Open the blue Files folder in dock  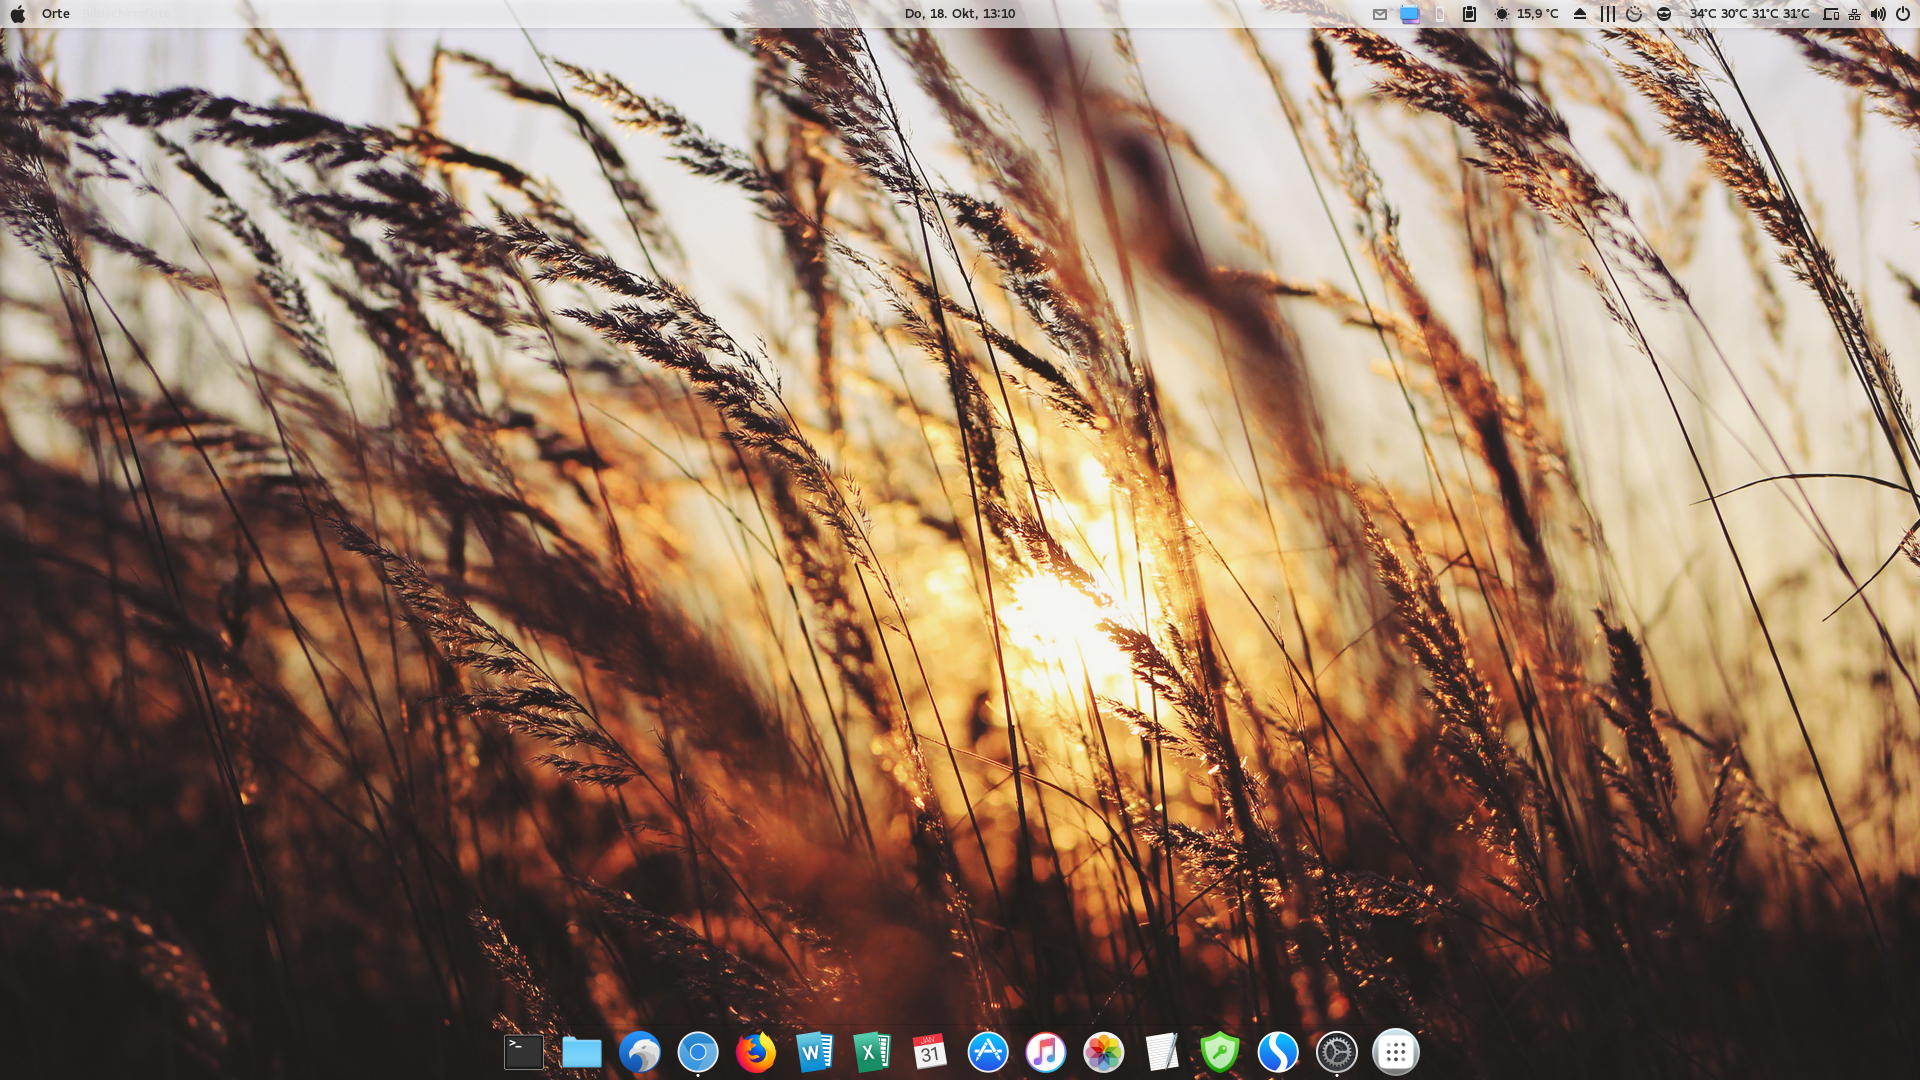pos(582,1052)
